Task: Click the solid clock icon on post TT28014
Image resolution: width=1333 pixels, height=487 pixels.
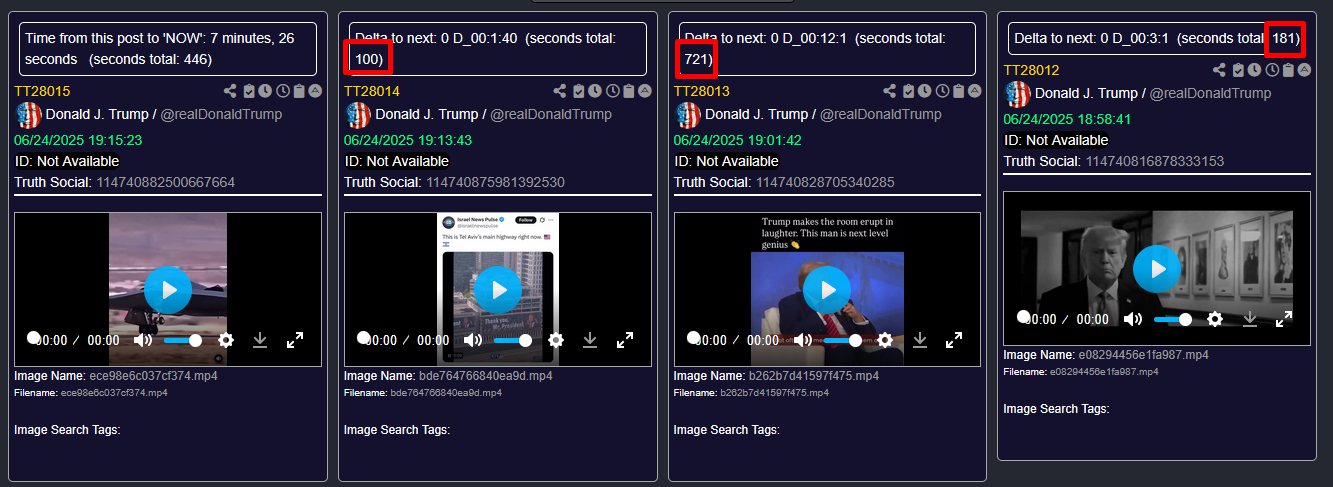Action: [596, 90]
